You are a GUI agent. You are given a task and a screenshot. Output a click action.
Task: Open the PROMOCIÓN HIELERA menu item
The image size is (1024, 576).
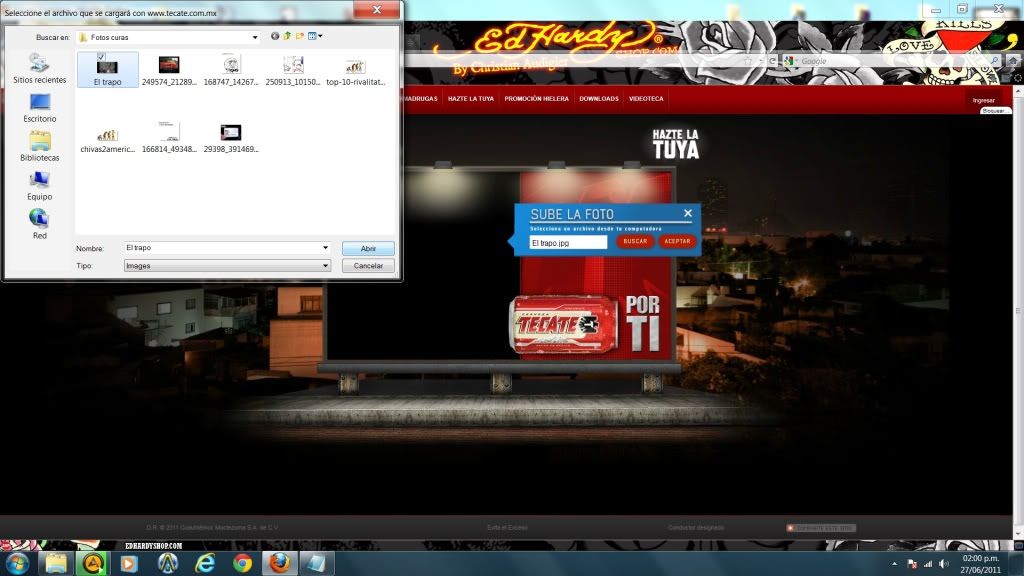coord(536,99)
